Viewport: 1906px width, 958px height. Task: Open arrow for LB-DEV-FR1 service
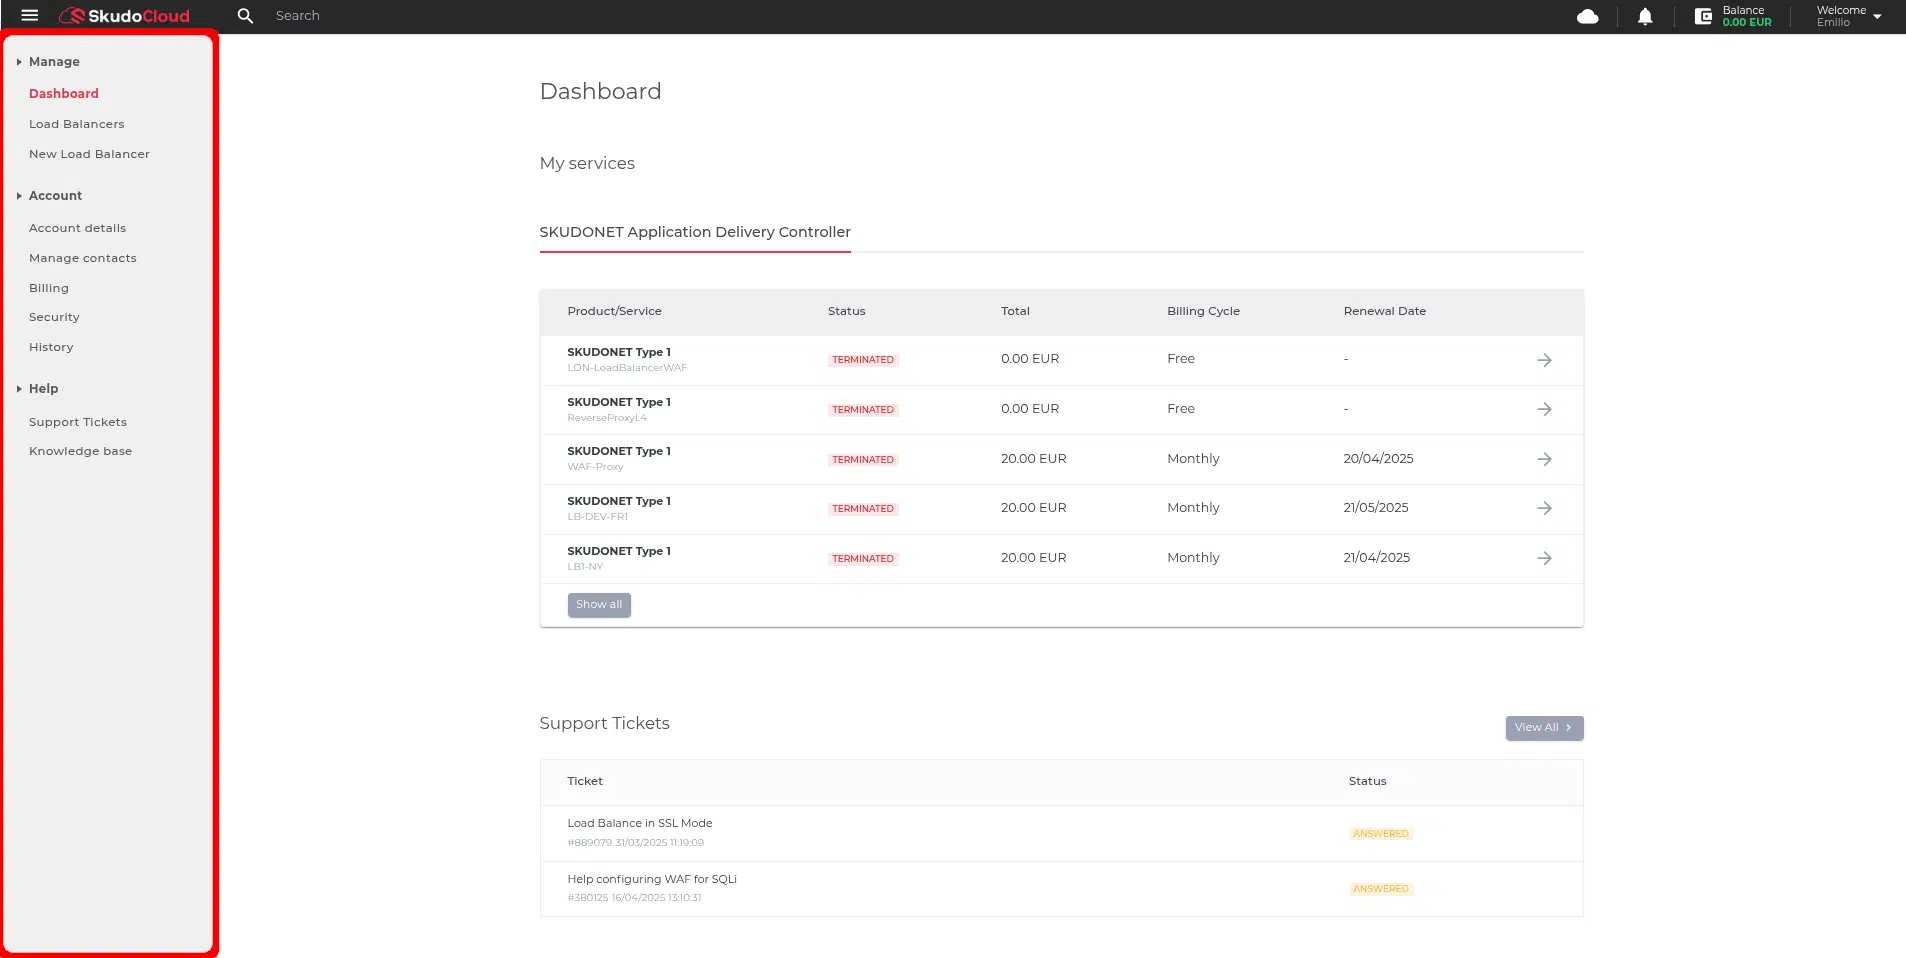[x=1544, y=508]
